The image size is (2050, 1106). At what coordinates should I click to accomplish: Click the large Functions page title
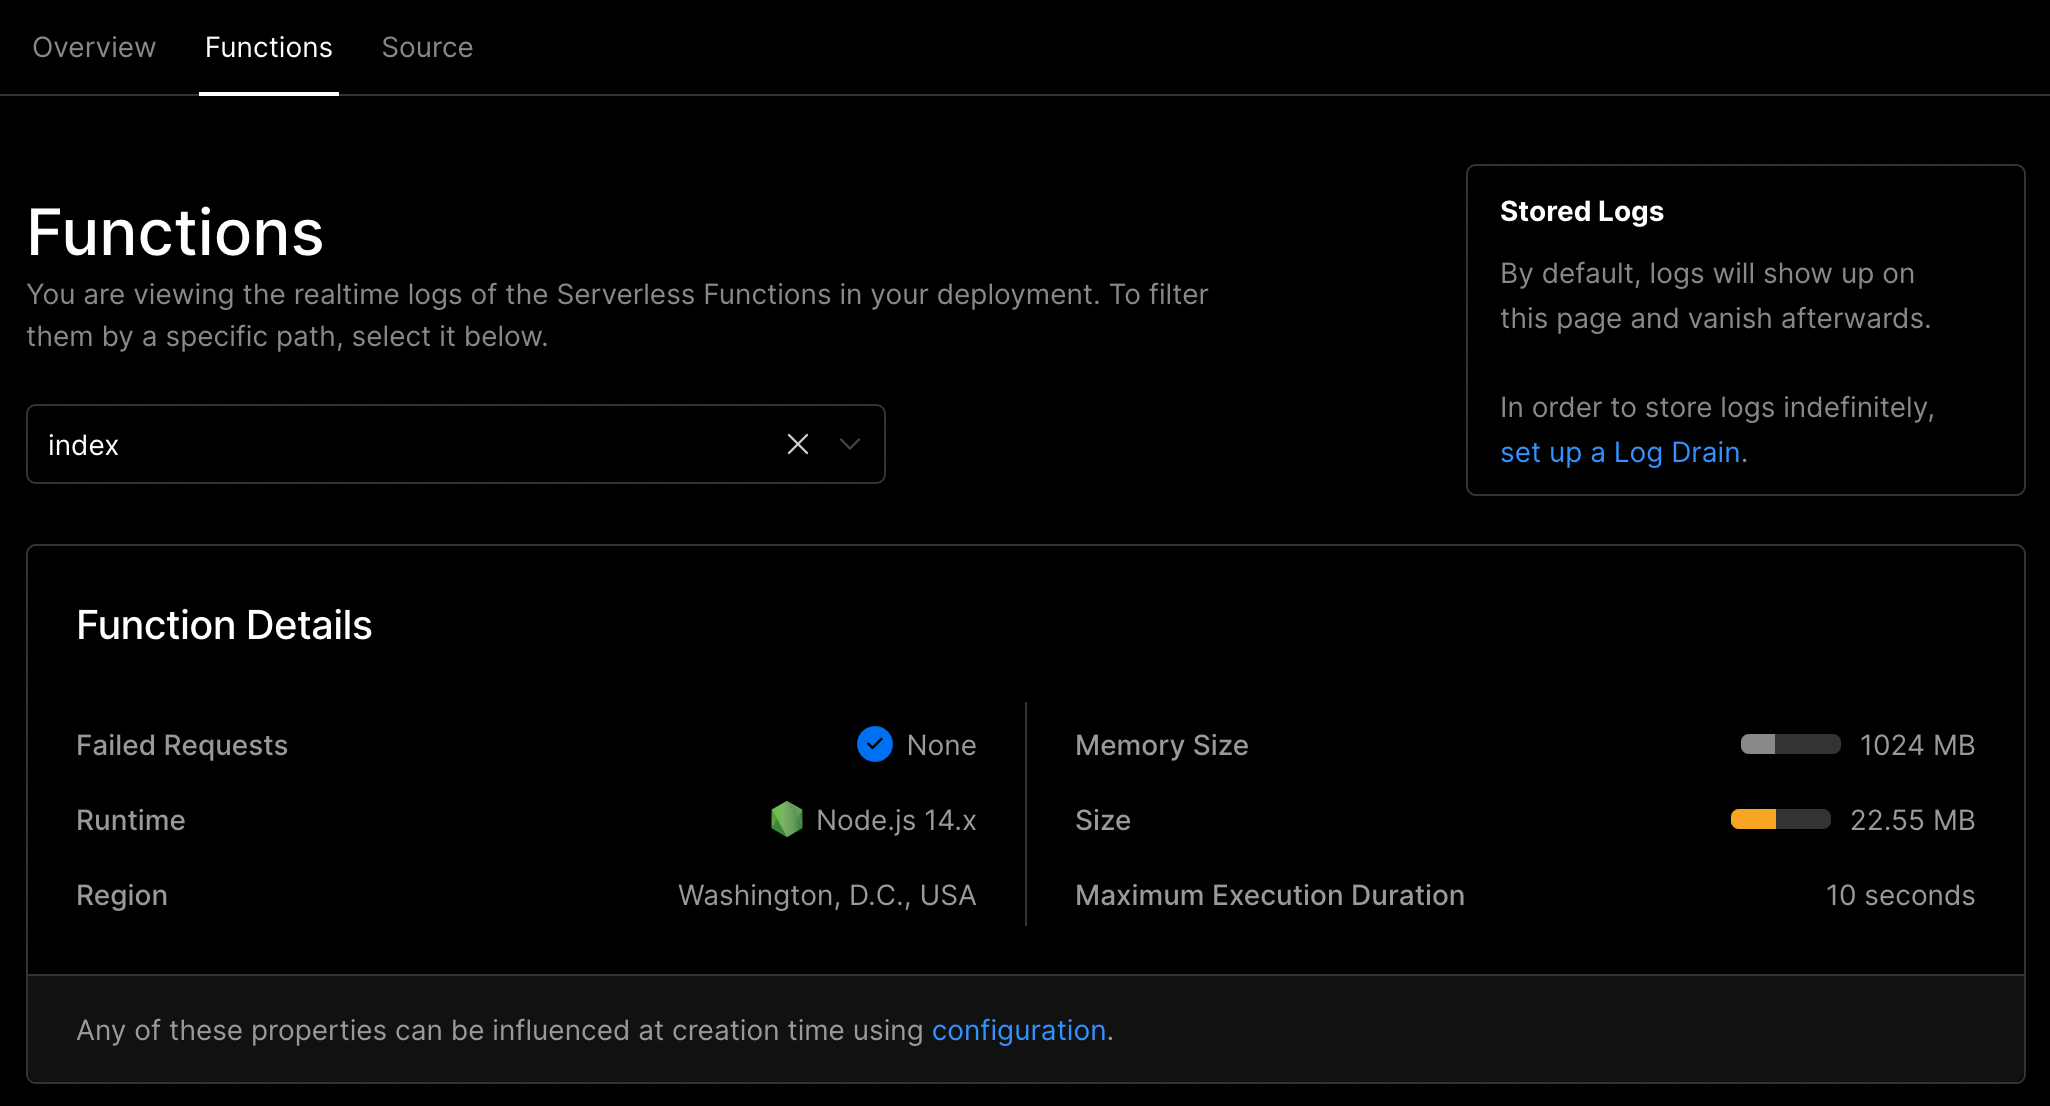pyautogui.click(x=175, y=232)
